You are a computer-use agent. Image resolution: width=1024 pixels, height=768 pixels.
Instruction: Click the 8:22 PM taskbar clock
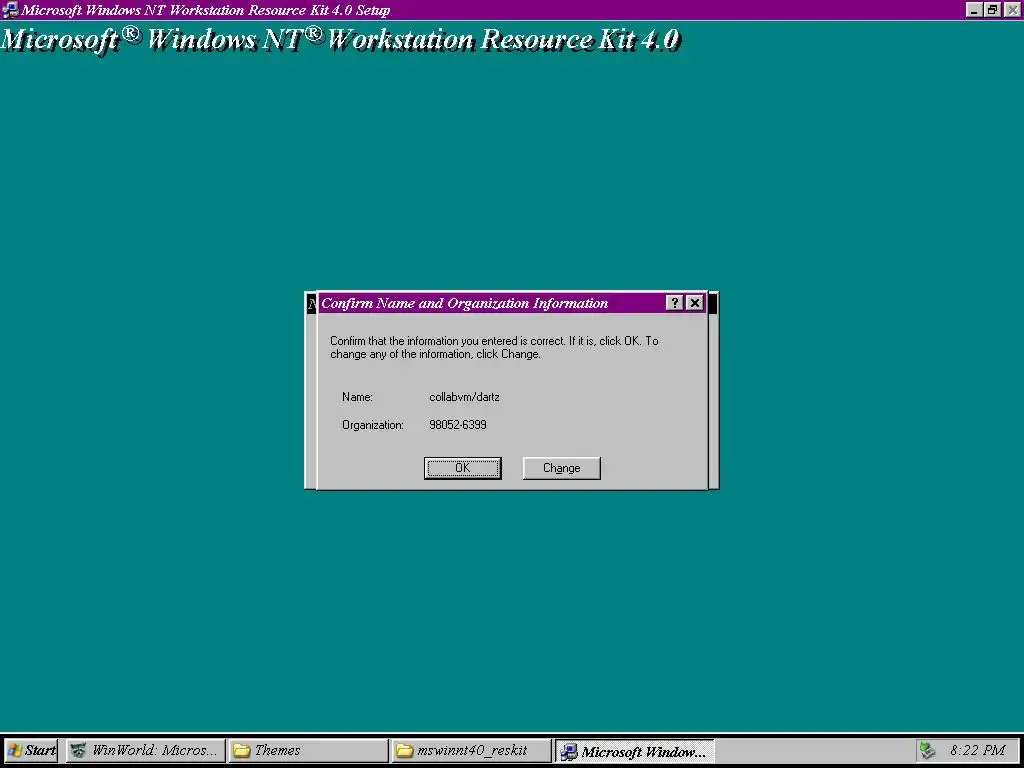(x=978, y=750)
